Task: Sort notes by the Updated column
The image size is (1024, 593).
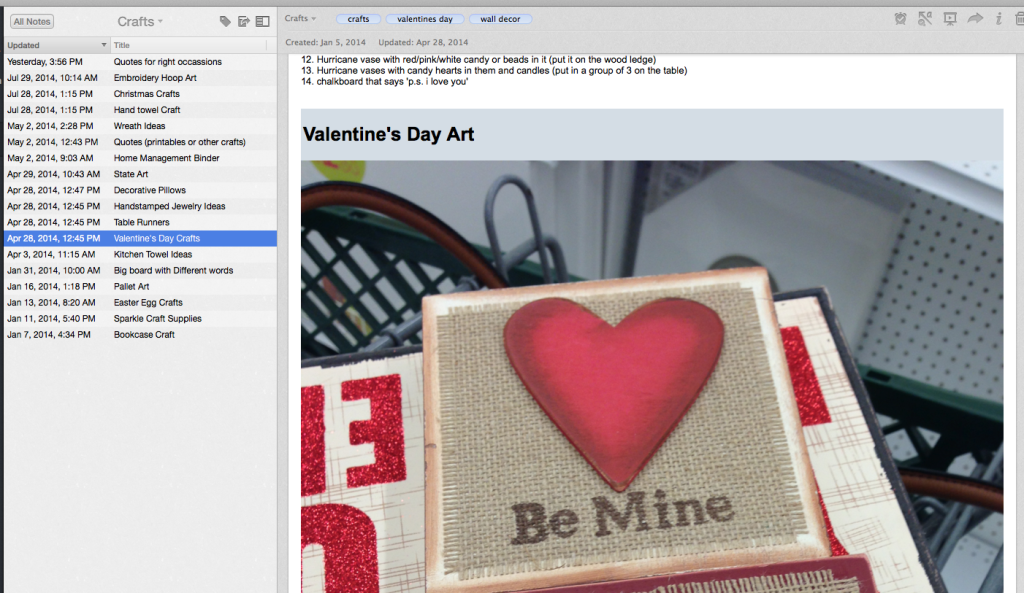Action: click(x=56, y=45)
